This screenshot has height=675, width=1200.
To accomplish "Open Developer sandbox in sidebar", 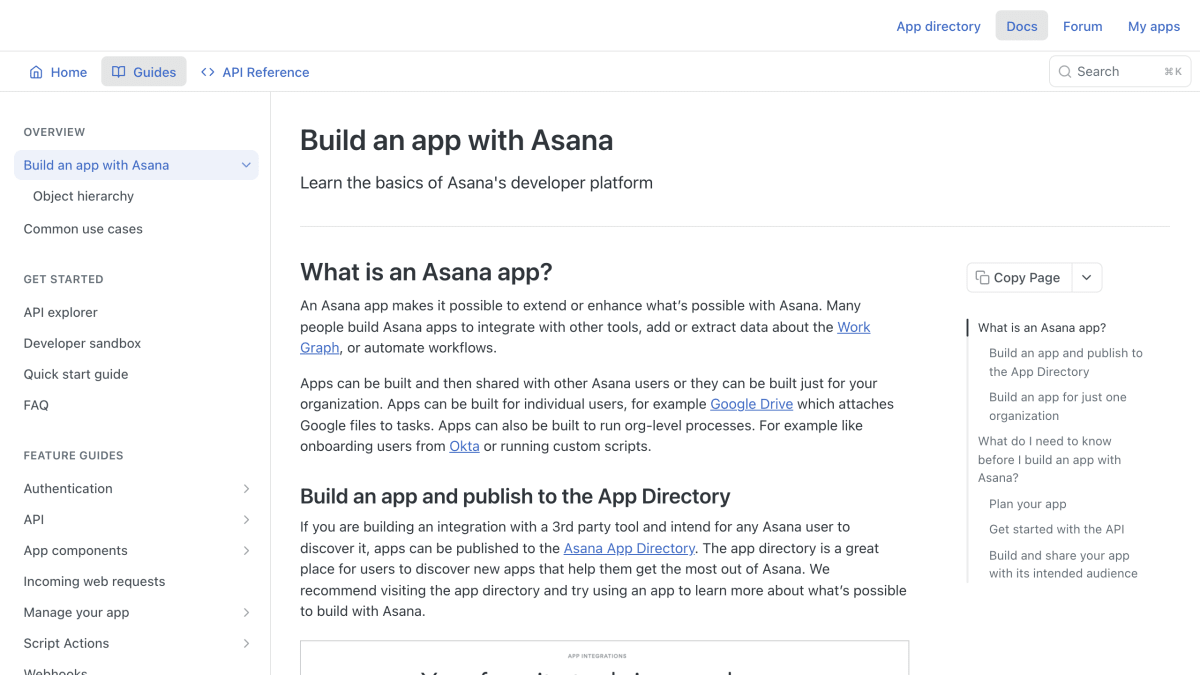I will click(82, 343).
